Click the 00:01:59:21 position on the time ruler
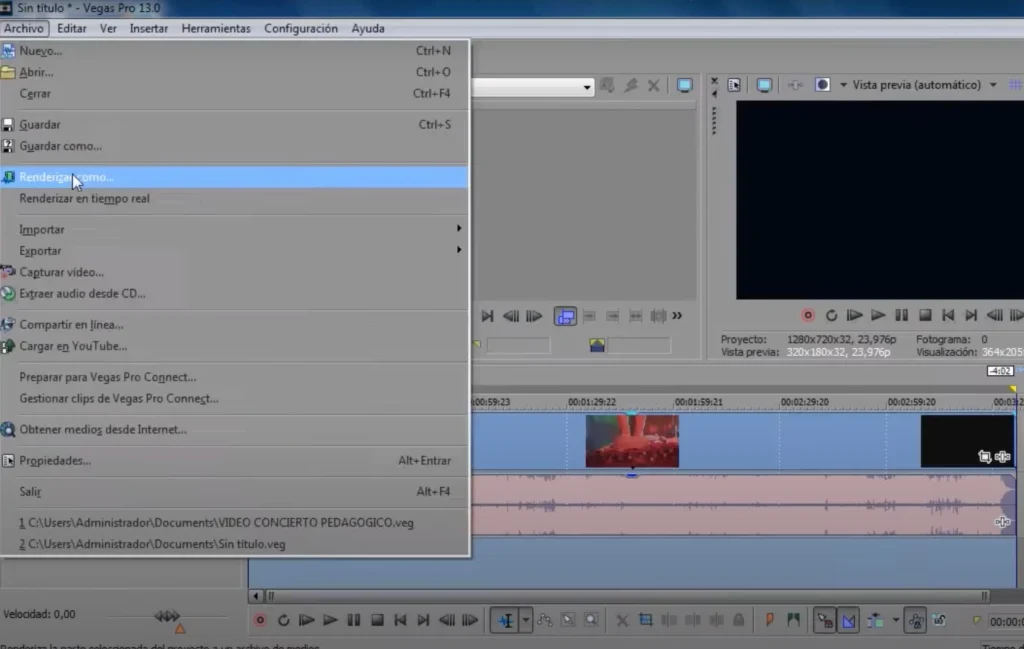The height and width of the screenshot is (649, 1024). point(698,402)
